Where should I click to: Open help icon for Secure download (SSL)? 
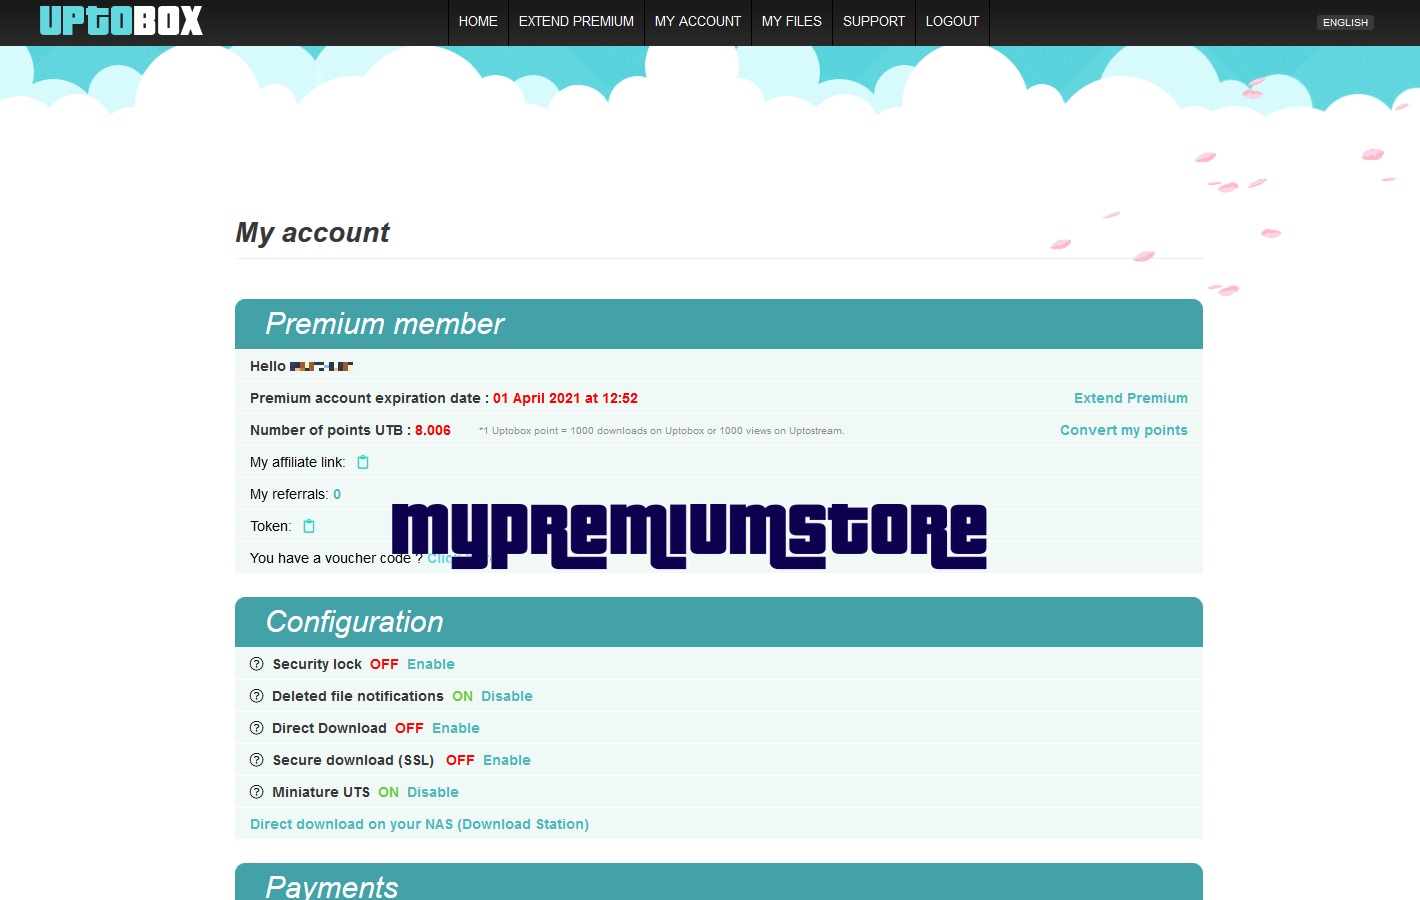tap(257, 760)
